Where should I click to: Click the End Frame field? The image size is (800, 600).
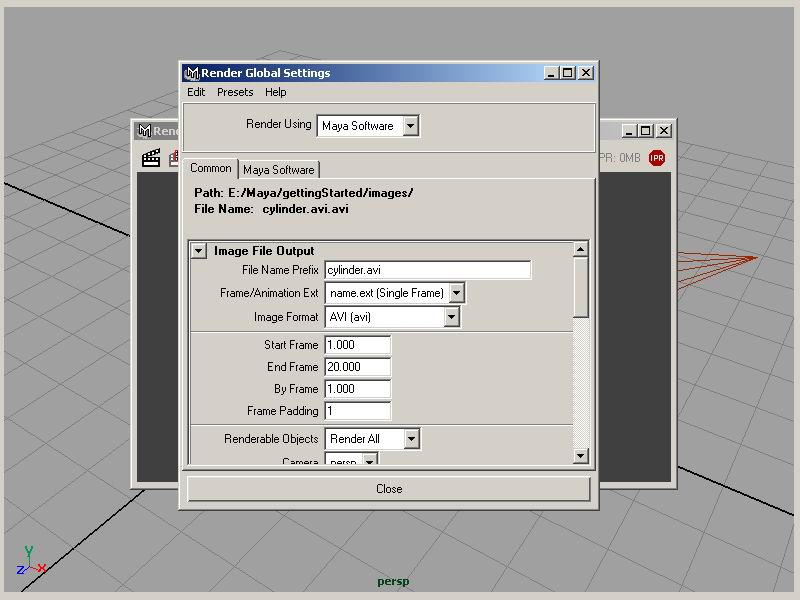point(358,367)
